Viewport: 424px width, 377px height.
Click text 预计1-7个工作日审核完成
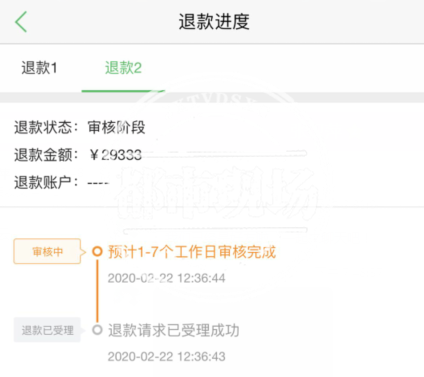[x=192, y=252]
